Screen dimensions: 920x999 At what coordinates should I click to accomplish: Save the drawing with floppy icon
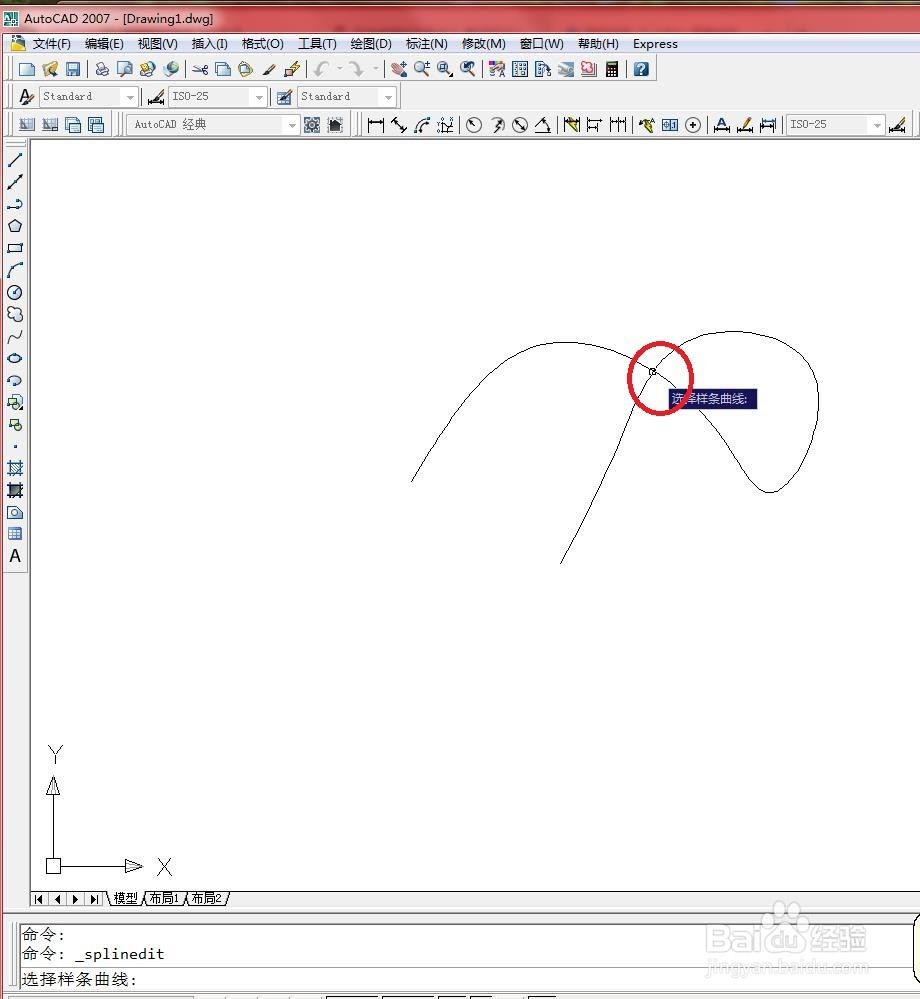click(73, 69)
